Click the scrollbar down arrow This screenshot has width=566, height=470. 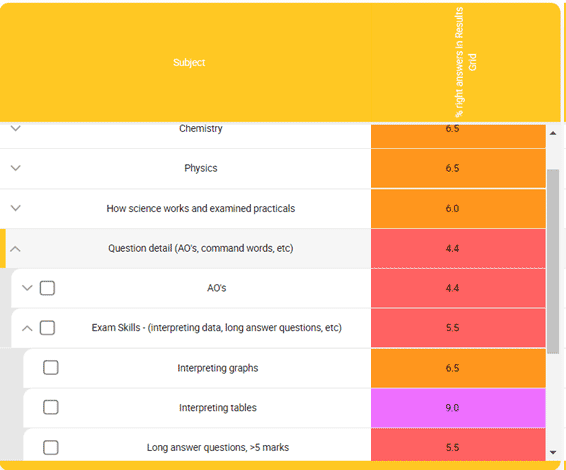tap(553, 452)
